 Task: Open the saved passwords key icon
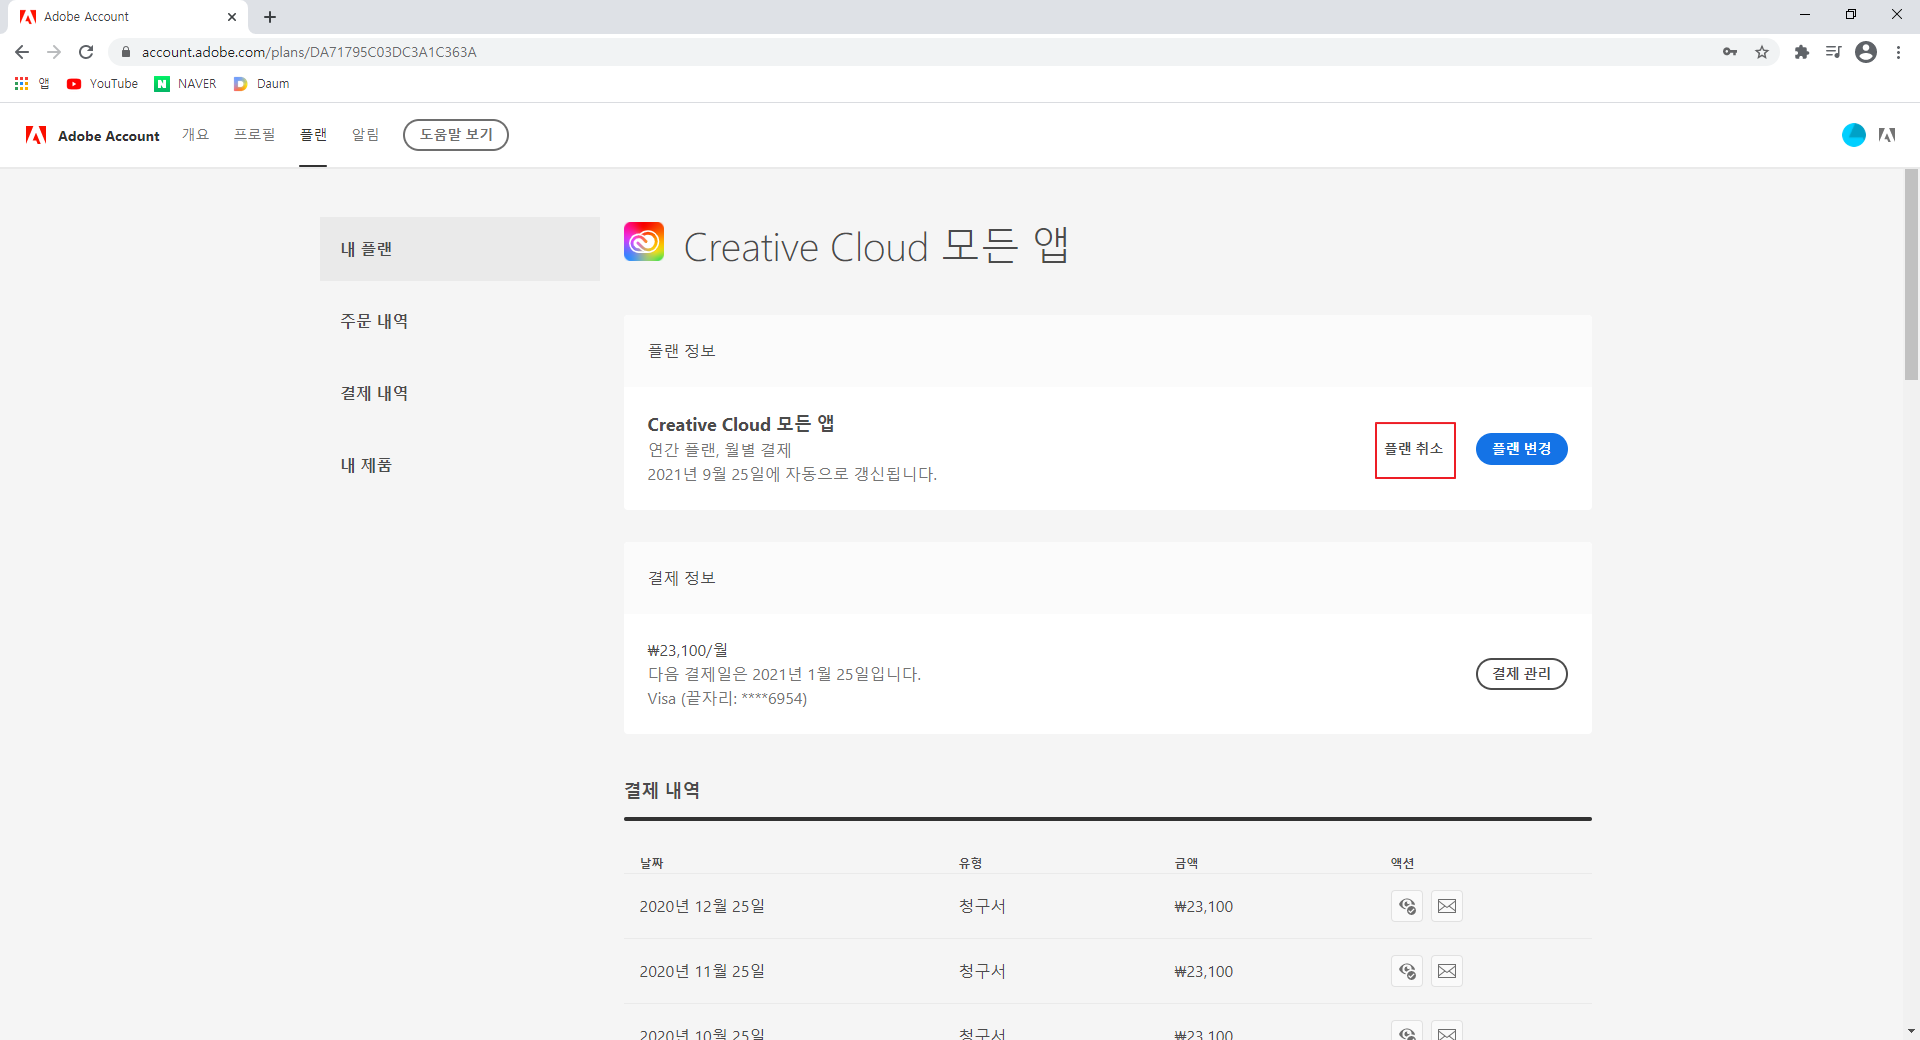point(1730,52)
